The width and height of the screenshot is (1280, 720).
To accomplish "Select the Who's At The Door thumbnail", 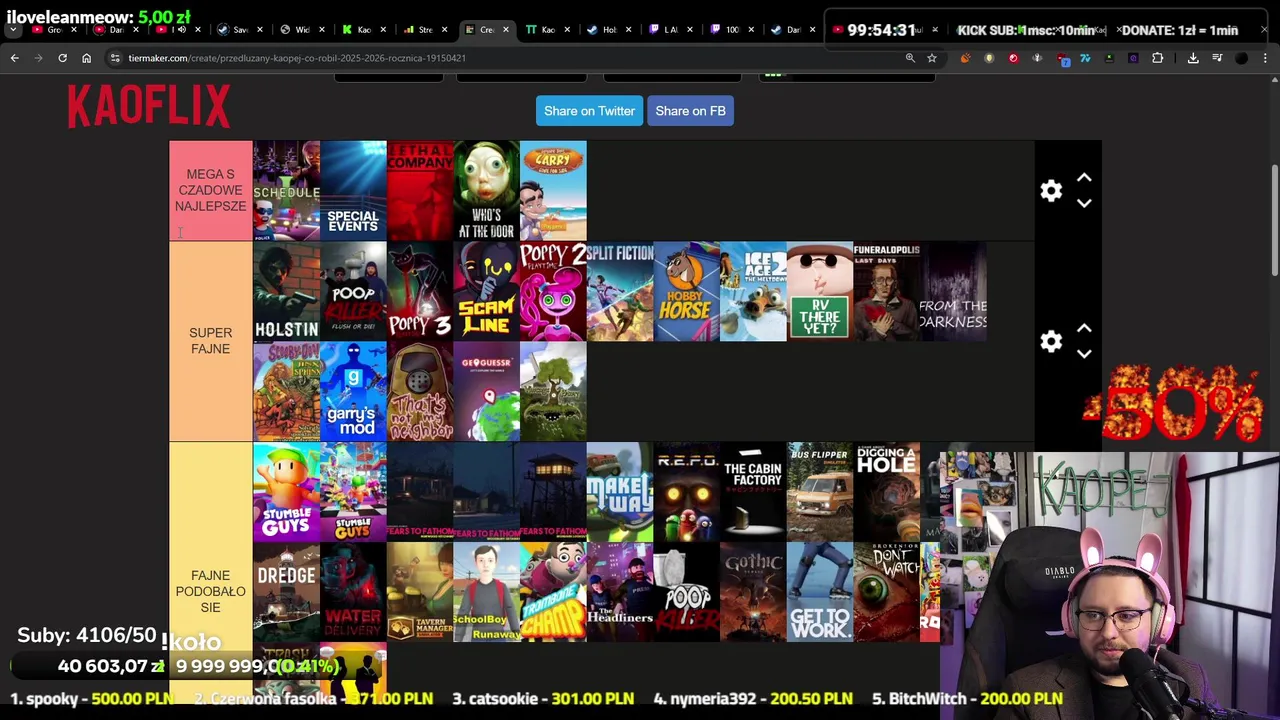I will coord(486,191).
